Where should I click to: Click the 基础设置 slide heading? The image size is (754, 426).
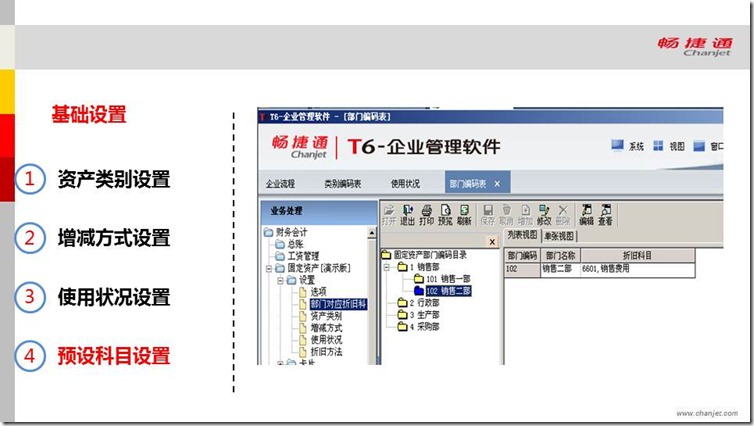point(88,114)
